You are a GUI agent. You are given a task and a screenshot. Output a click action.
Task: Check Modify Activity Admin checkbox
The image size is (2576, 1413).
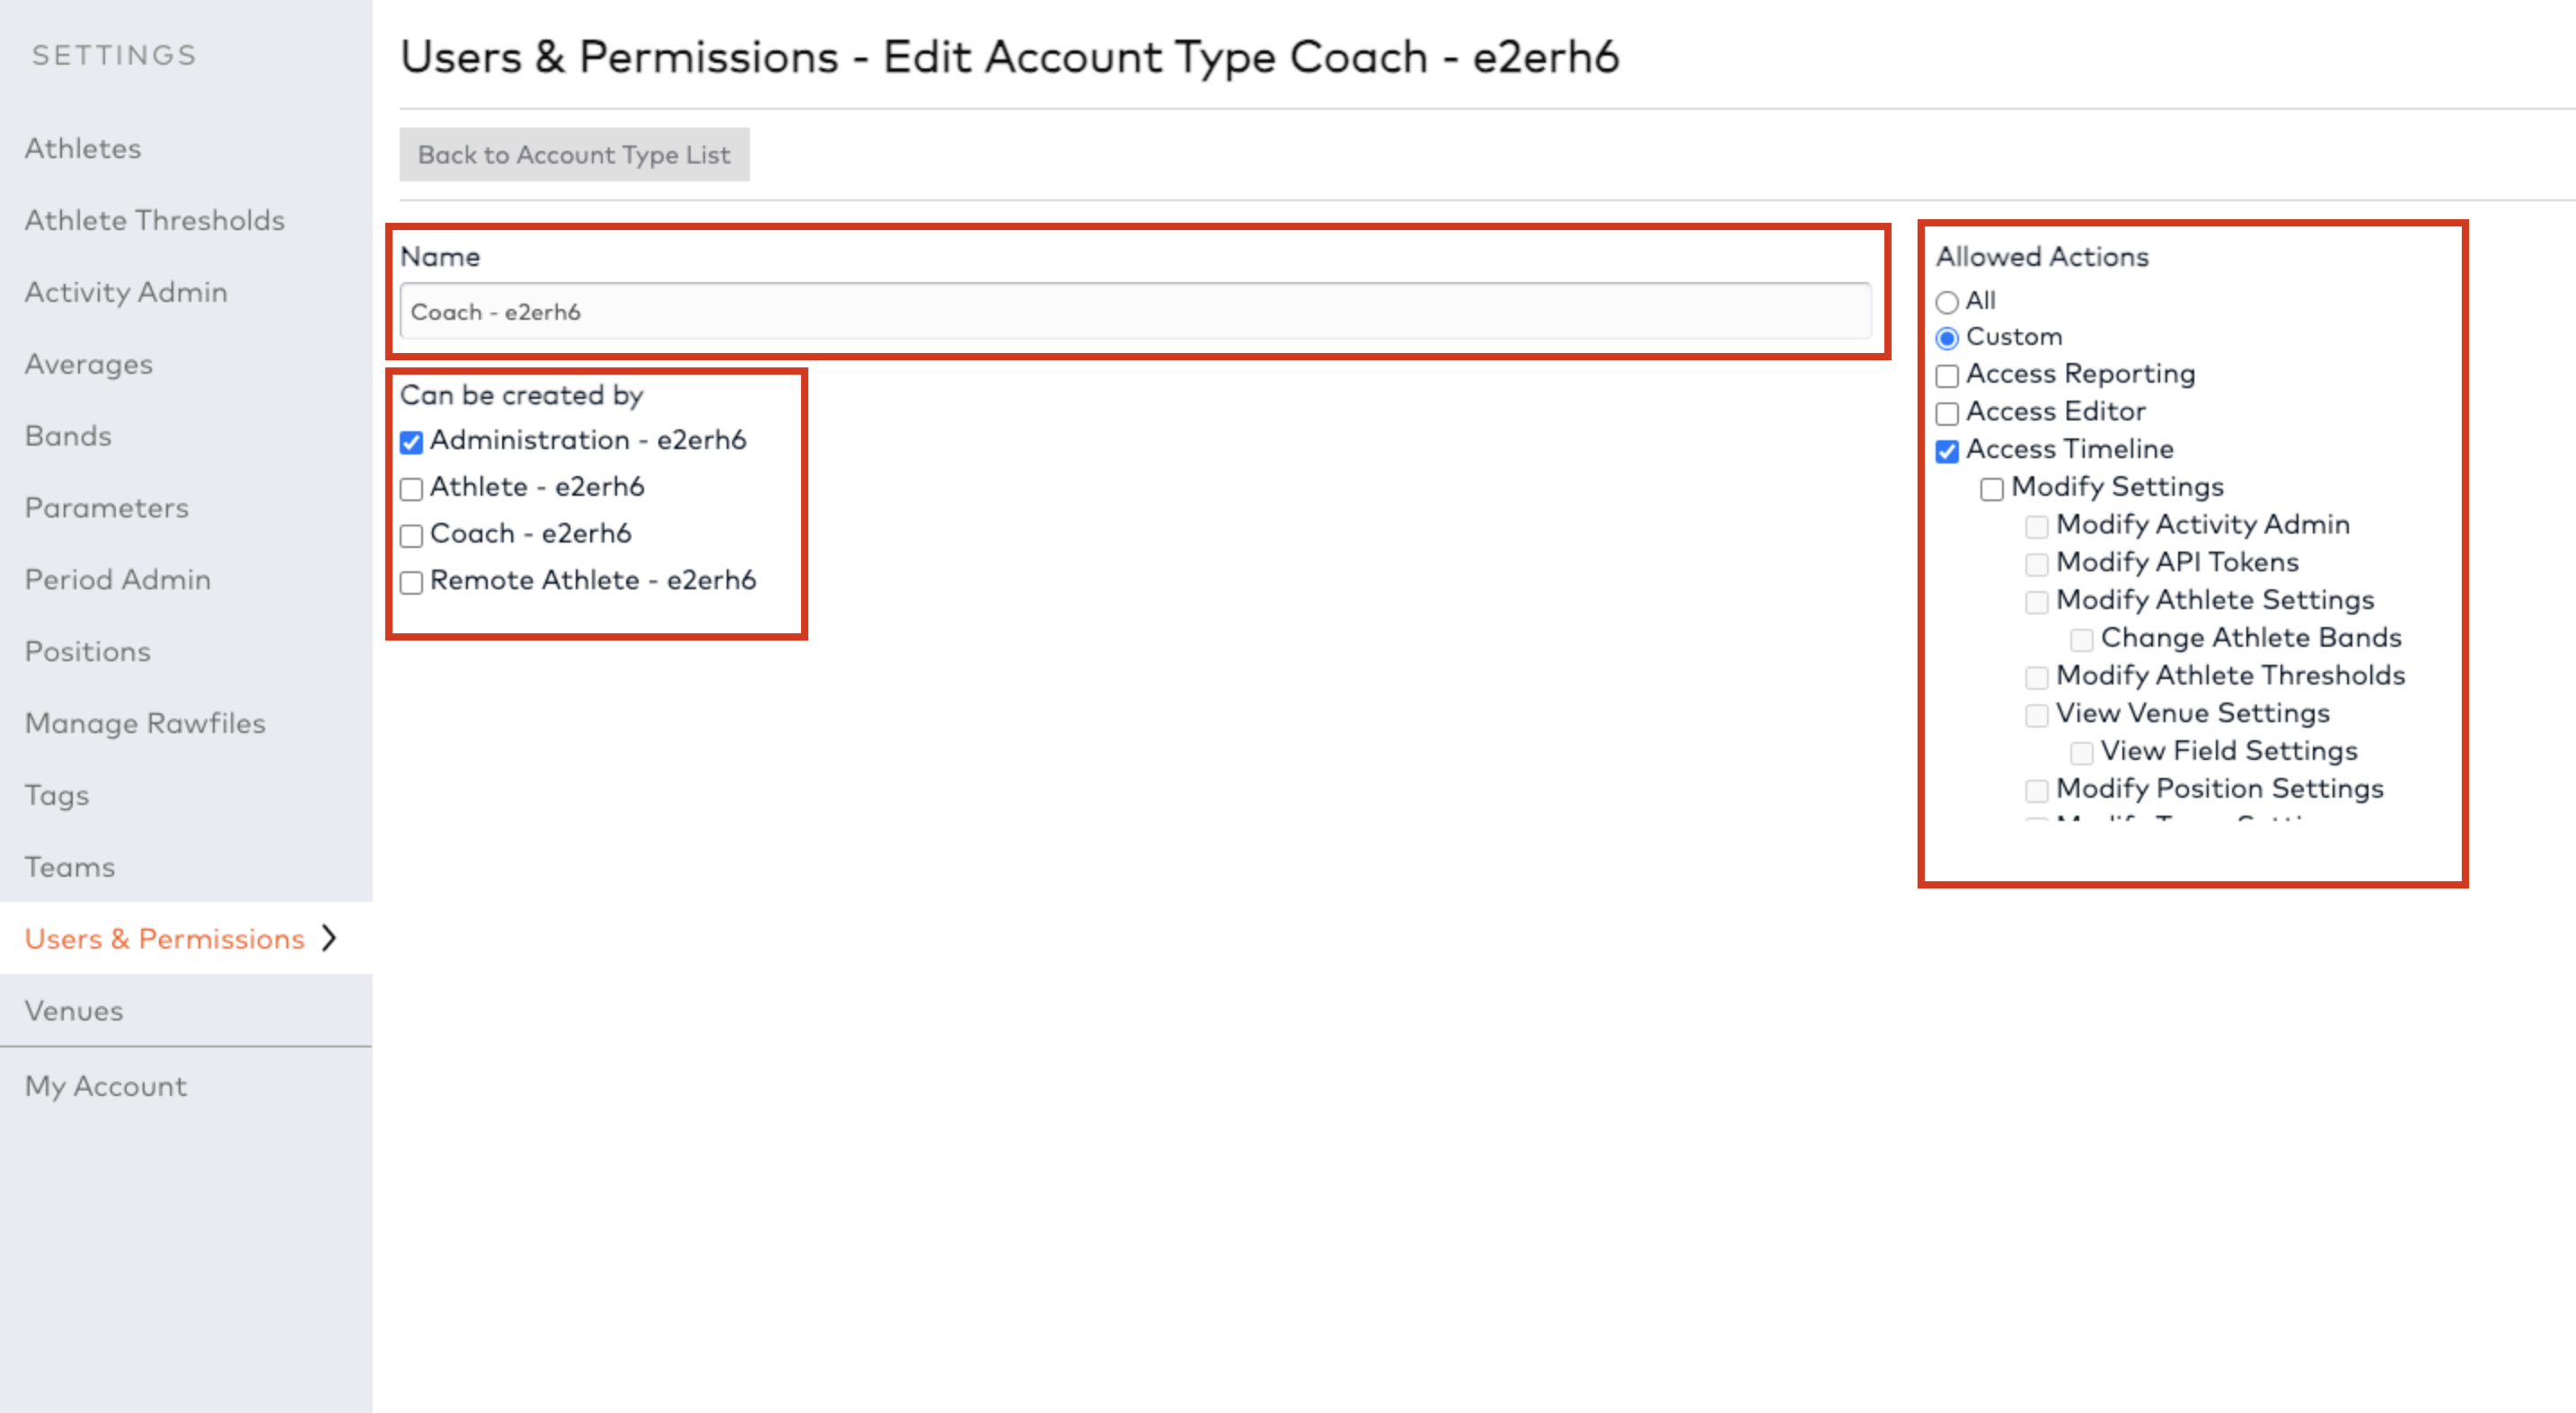2036,527
